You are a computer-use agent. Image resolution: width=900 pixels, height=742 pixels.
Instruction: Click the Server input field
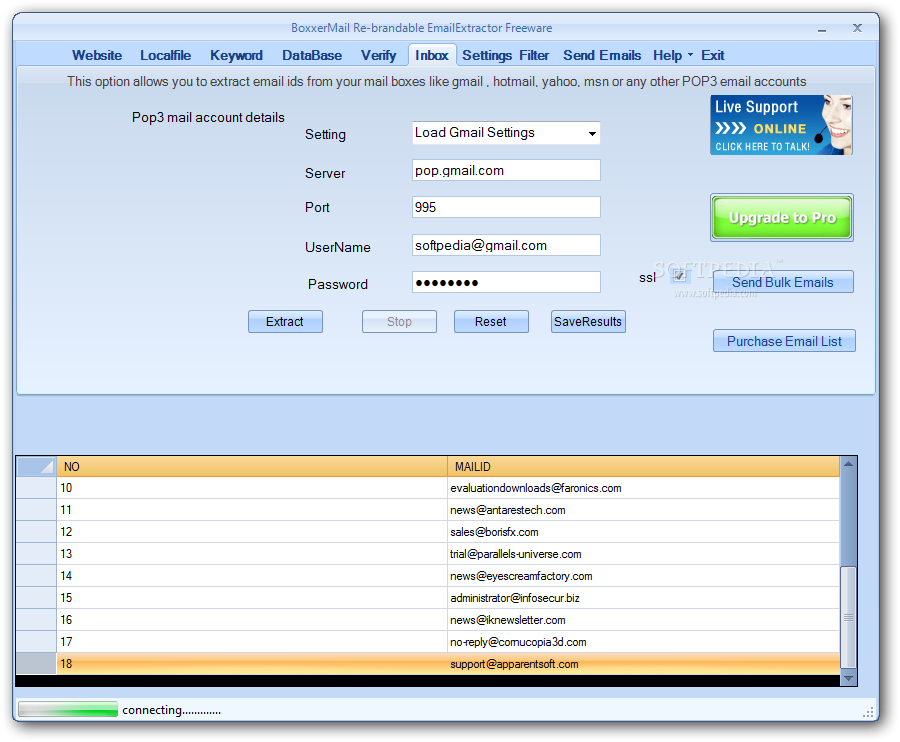[506, 170]
